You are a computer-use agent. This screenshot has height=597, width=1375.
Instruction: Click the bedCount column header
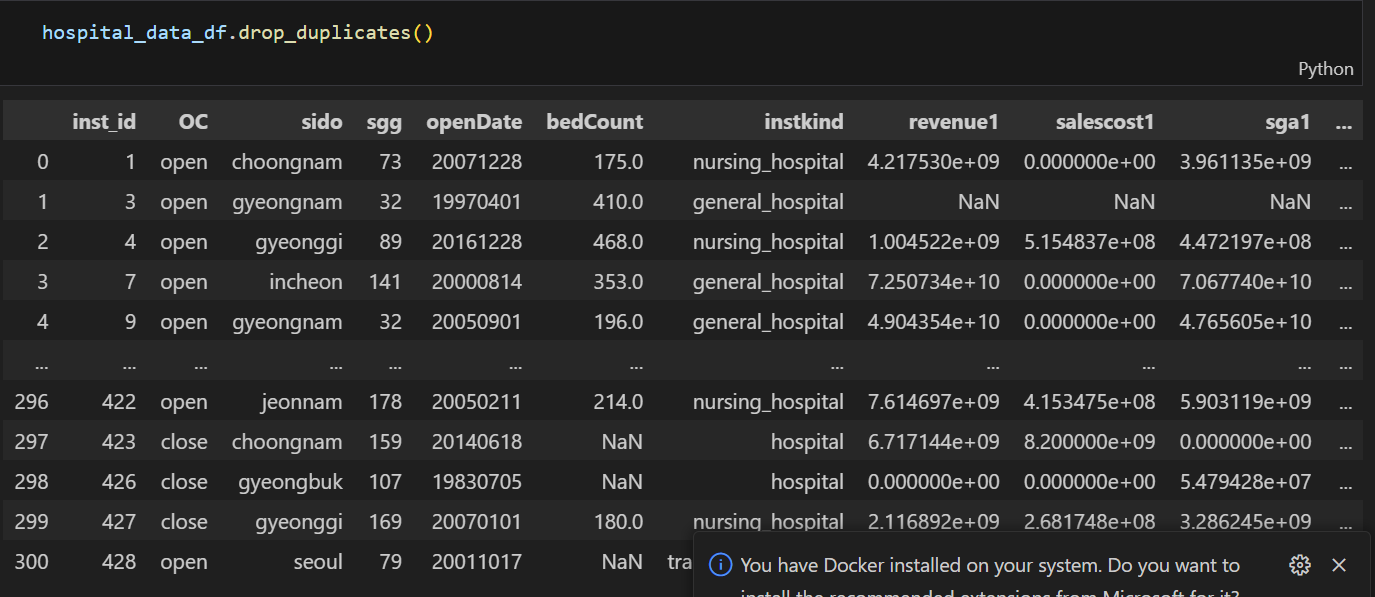click(594, 121)
